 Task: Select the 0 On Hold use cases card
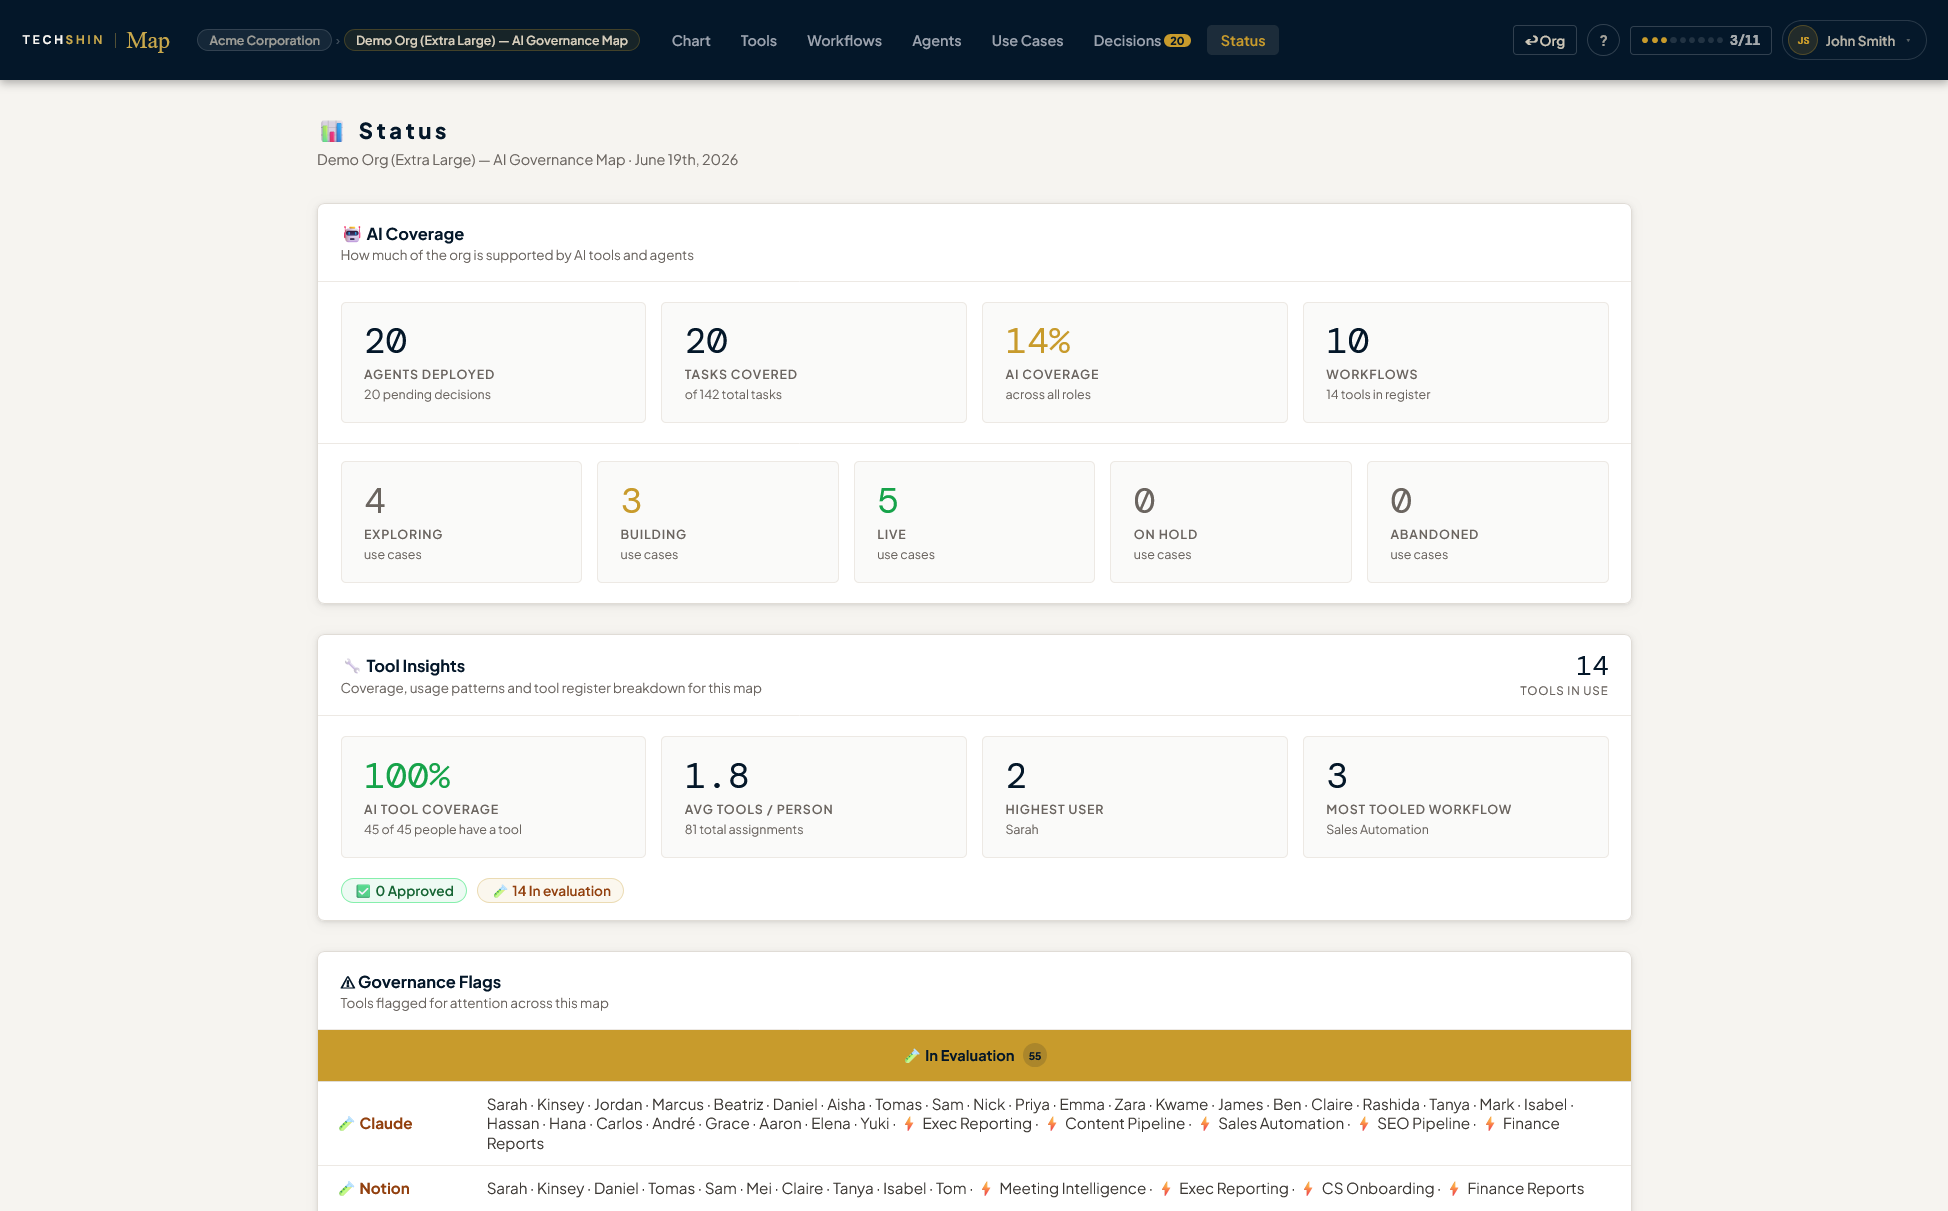[1231, 522]
